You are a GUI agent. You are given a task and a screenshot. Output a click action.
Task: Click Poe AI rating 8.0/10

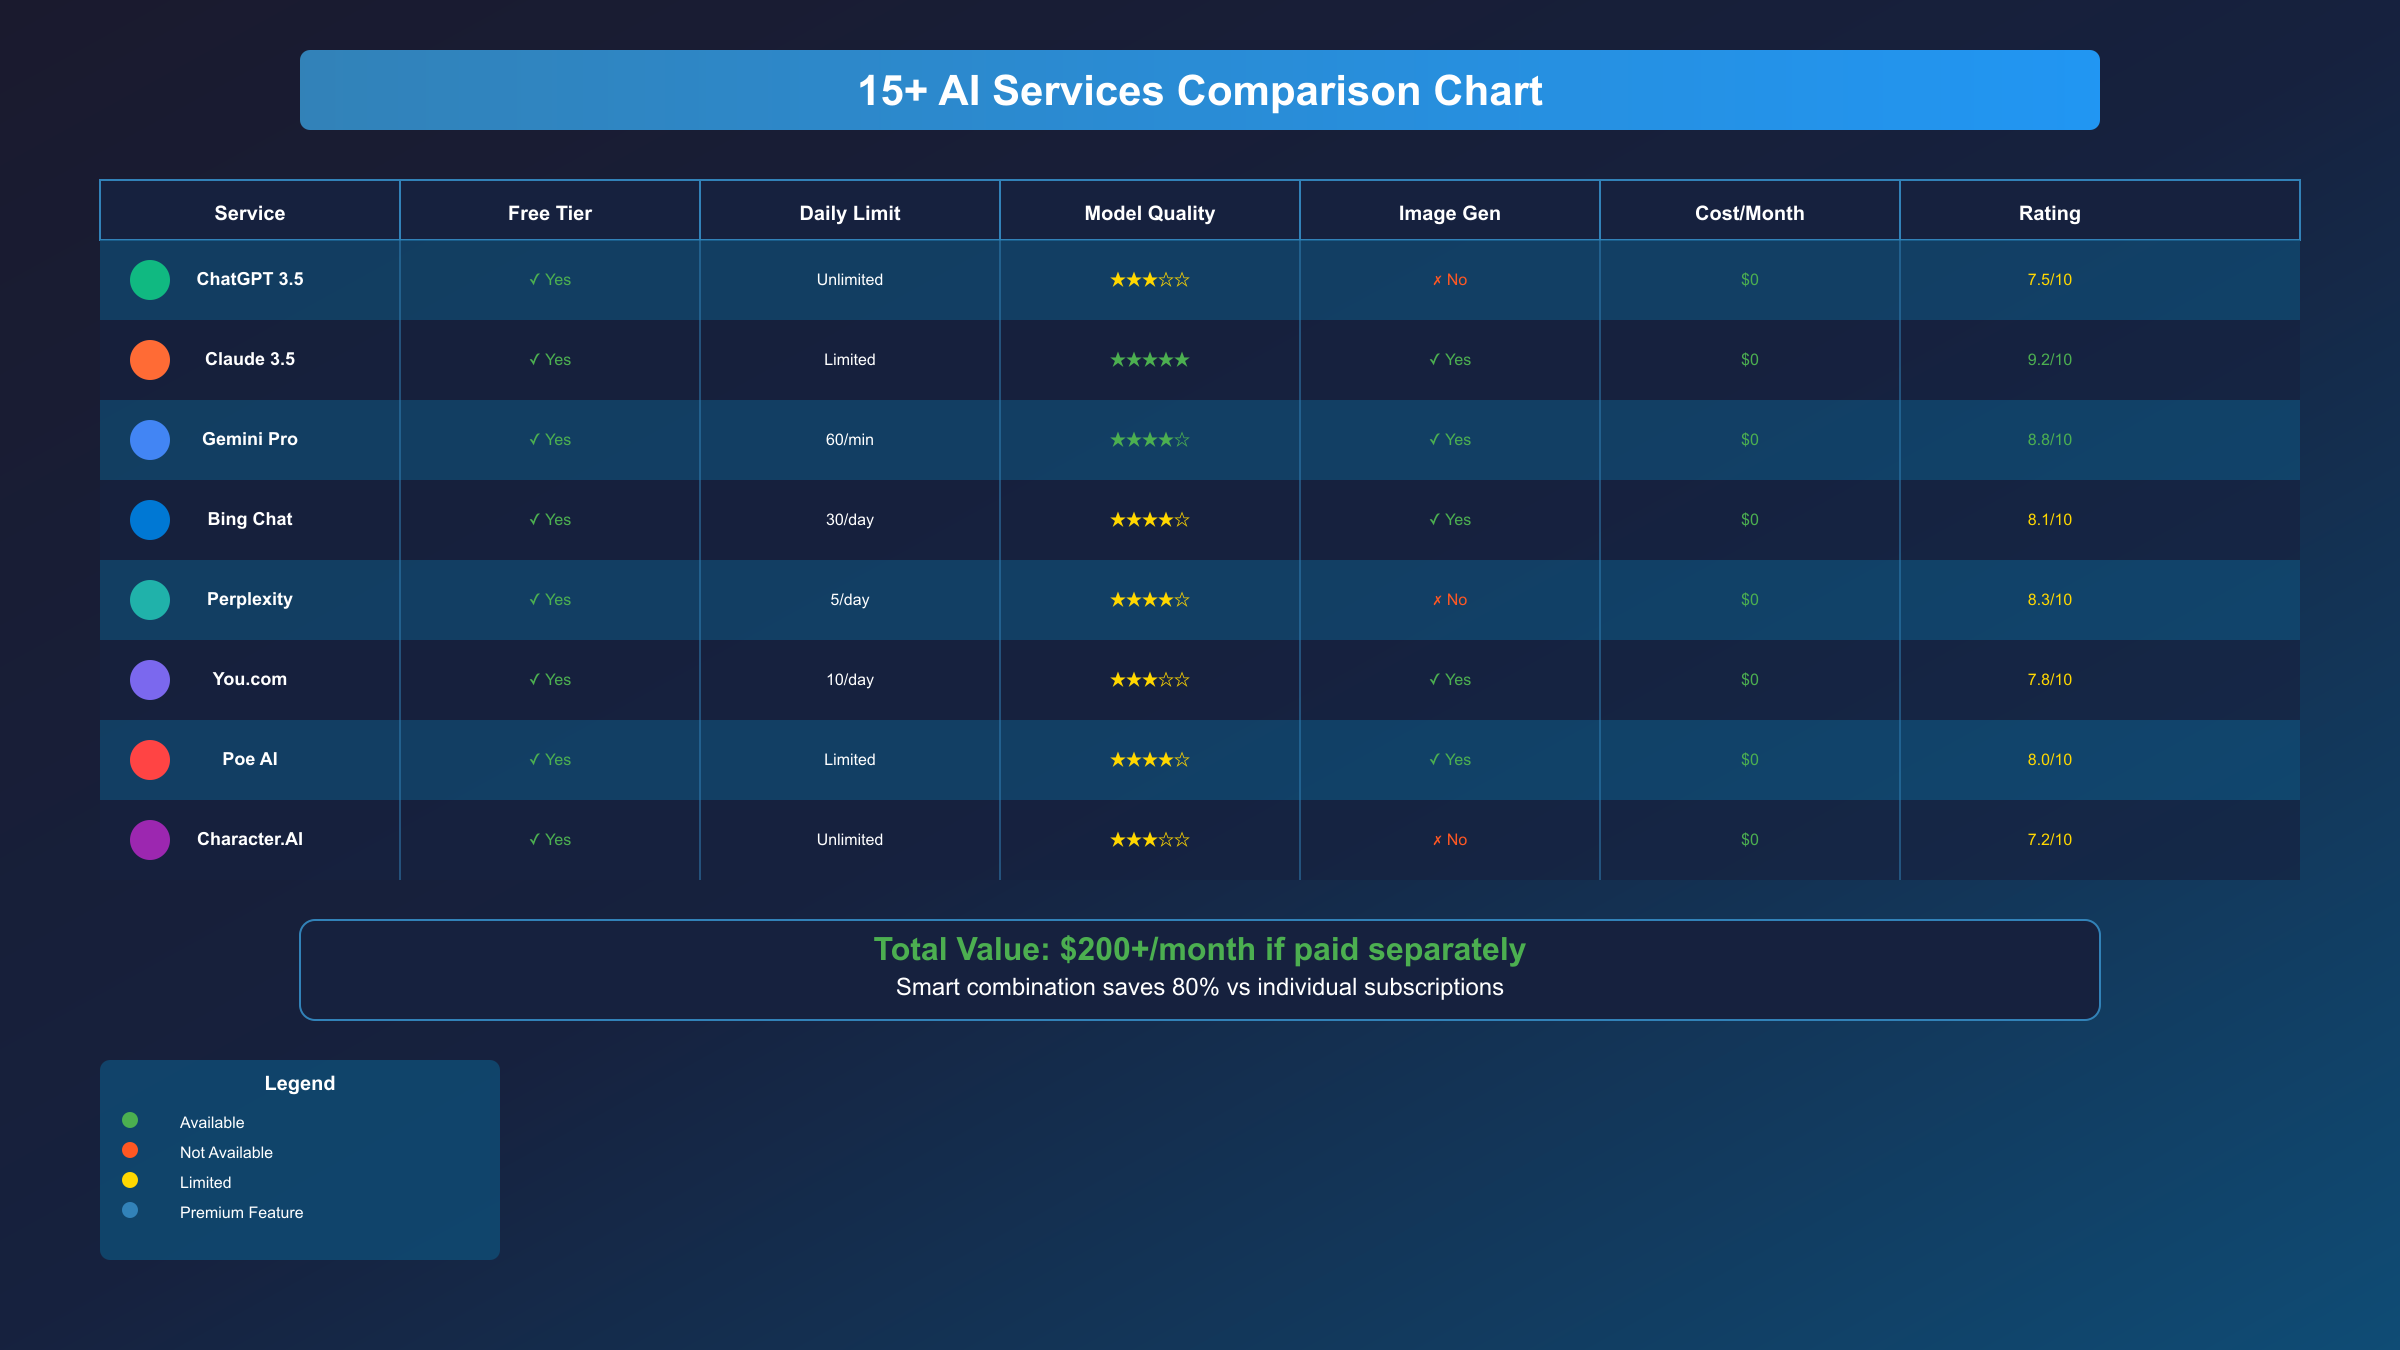tap(2050, 760)
